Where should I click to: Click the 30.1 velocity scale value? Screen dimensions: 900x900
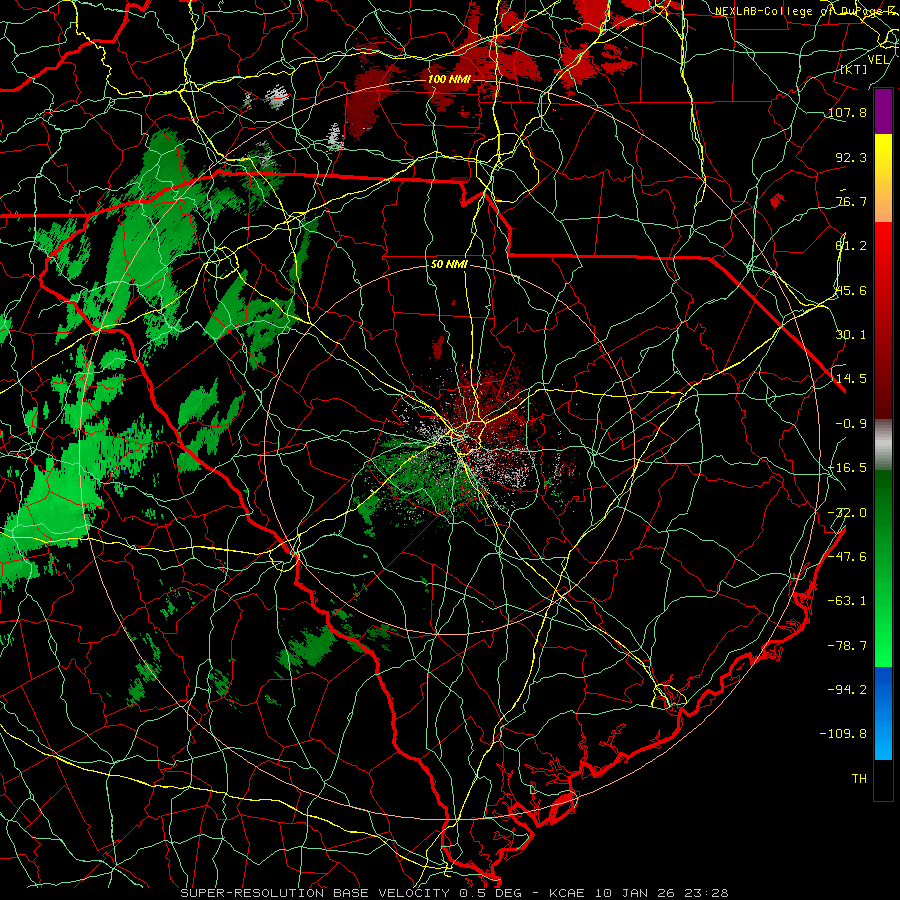coord(851,335)
